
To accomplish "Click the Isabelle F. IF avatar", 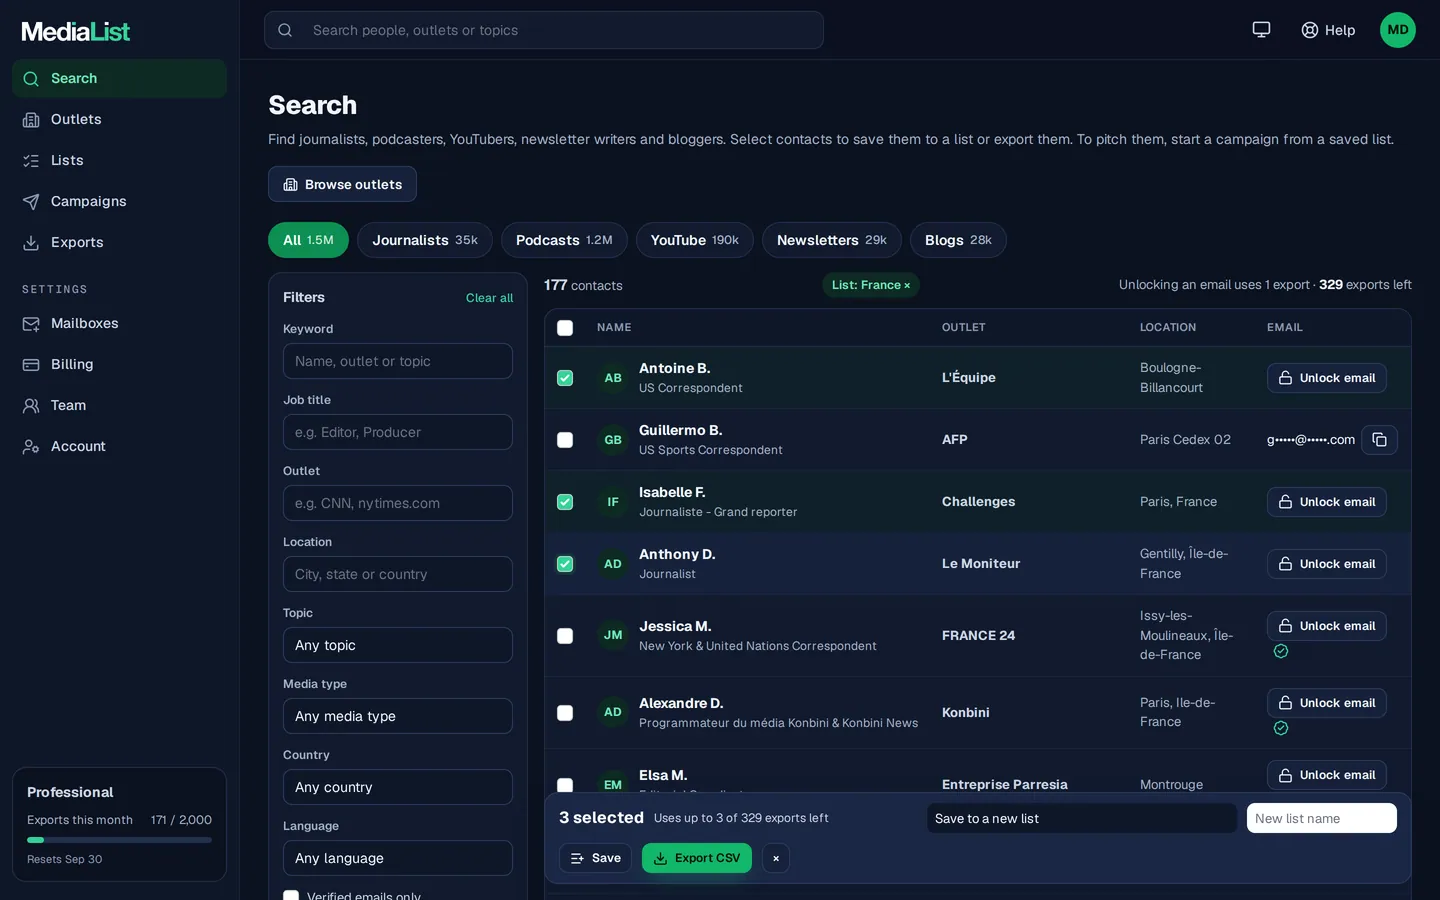I will tap(613, 502).
